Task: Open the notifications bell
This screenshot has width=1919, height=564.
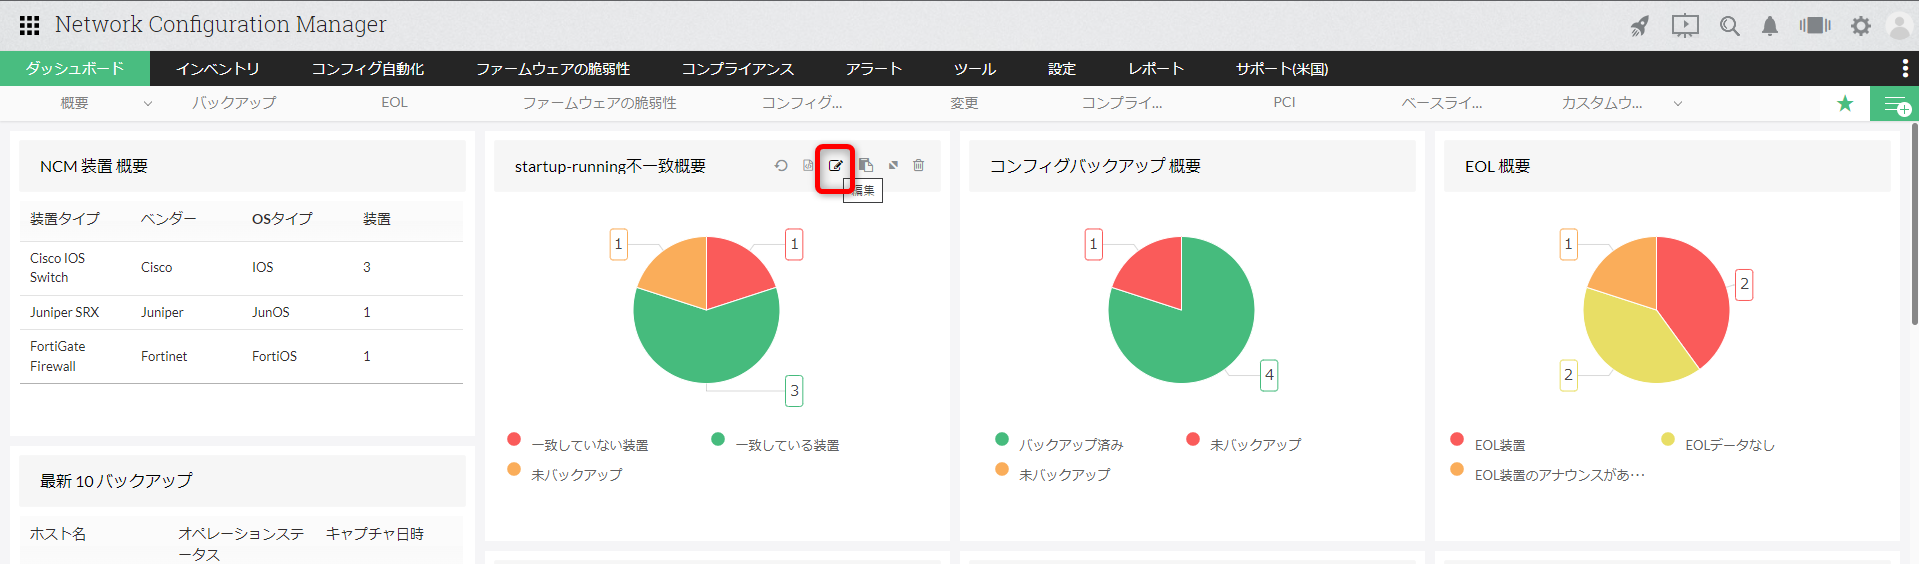Action: click(1769, 26)
